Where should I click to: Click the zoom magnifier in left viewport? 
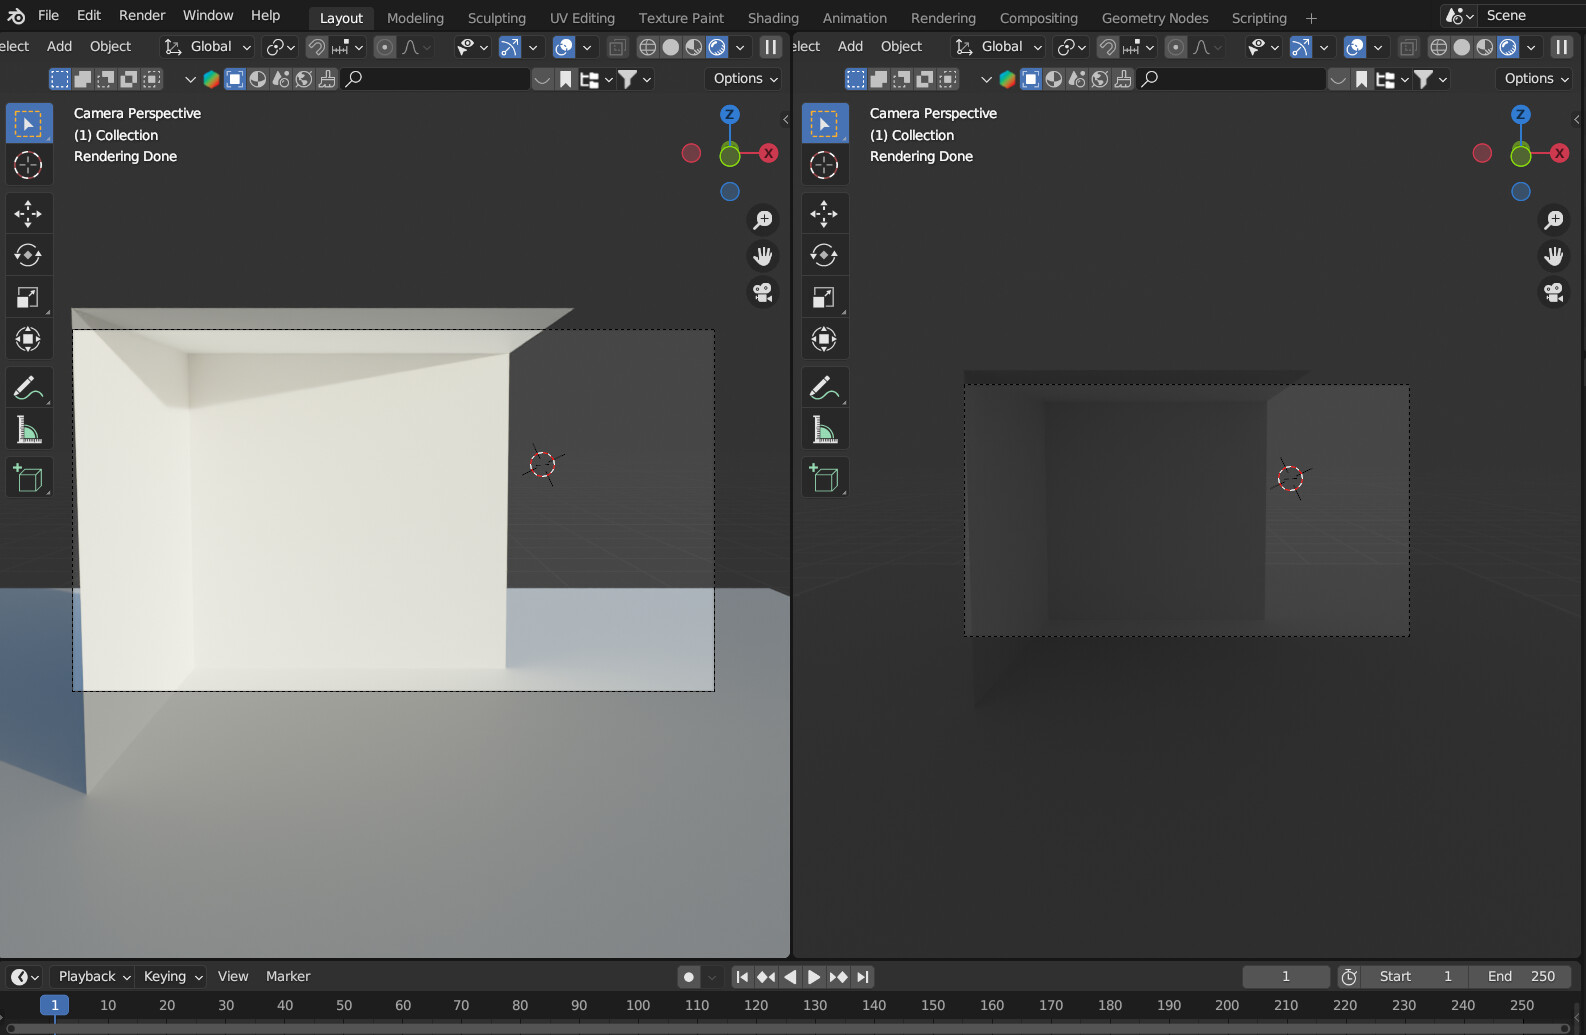(x=763, y=220)
